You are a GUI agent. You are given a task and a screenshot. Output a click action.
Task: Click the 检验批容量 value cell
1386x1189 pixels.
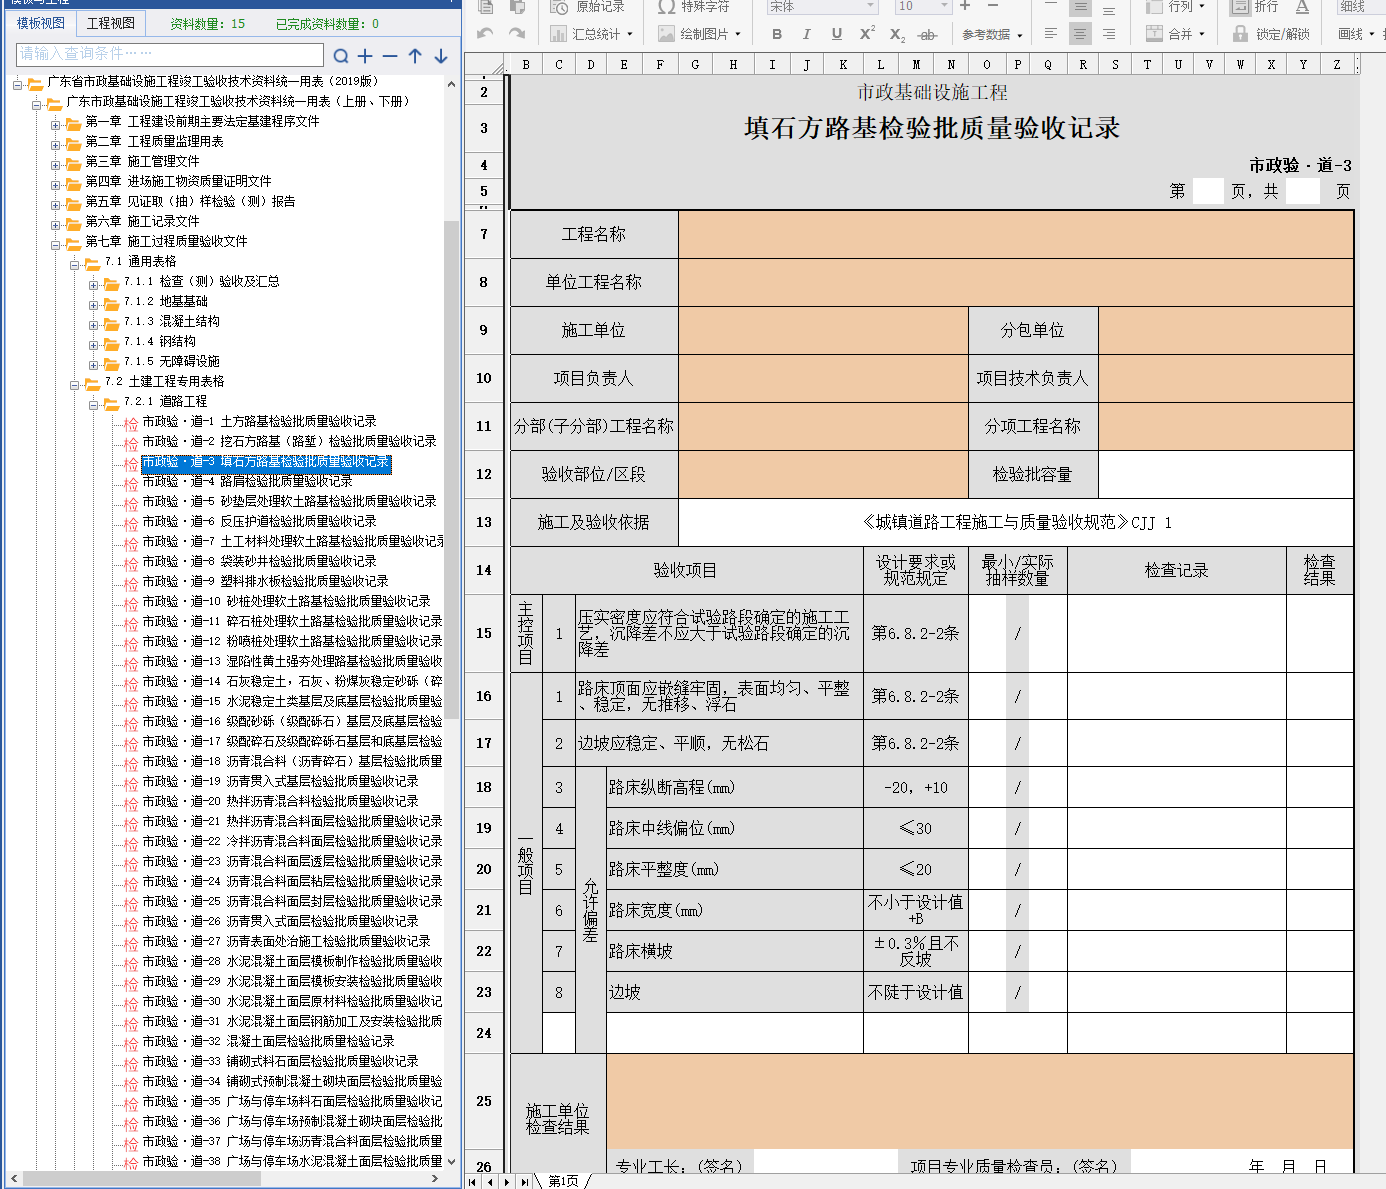coord(1225,474)
